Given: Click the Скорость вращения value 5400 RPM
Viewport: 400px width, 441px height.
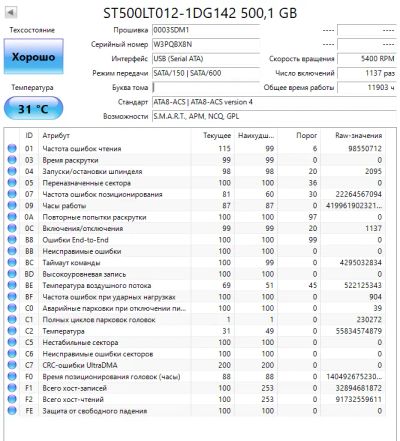Looking at the screenshot, I should click(366, 59).
